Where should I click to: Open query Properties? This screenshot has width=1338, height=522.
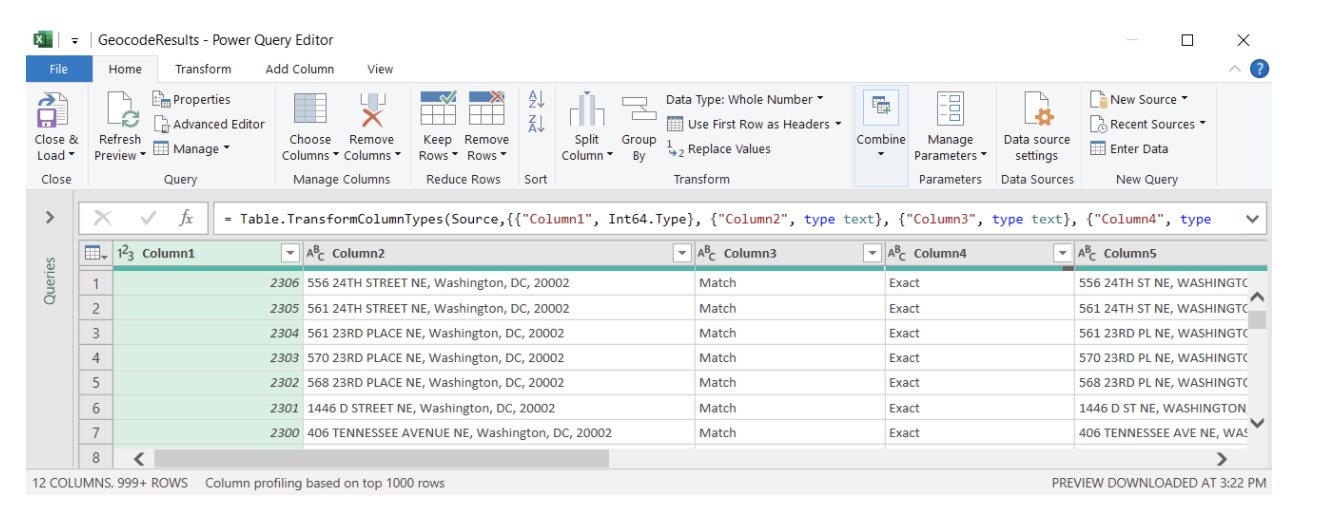[192, 99]
